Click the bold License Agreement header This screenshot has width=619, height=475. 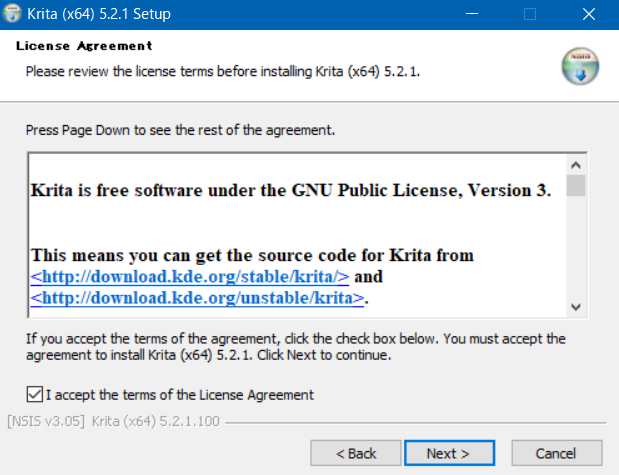tap(84, 46)
